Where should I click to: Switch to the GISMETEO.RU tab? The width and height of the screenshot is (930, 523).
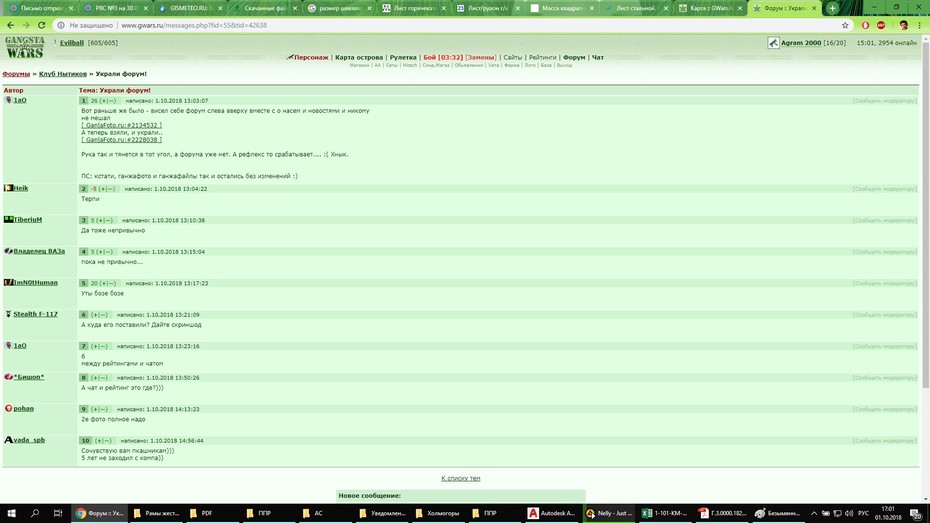[x=189, y=8]
